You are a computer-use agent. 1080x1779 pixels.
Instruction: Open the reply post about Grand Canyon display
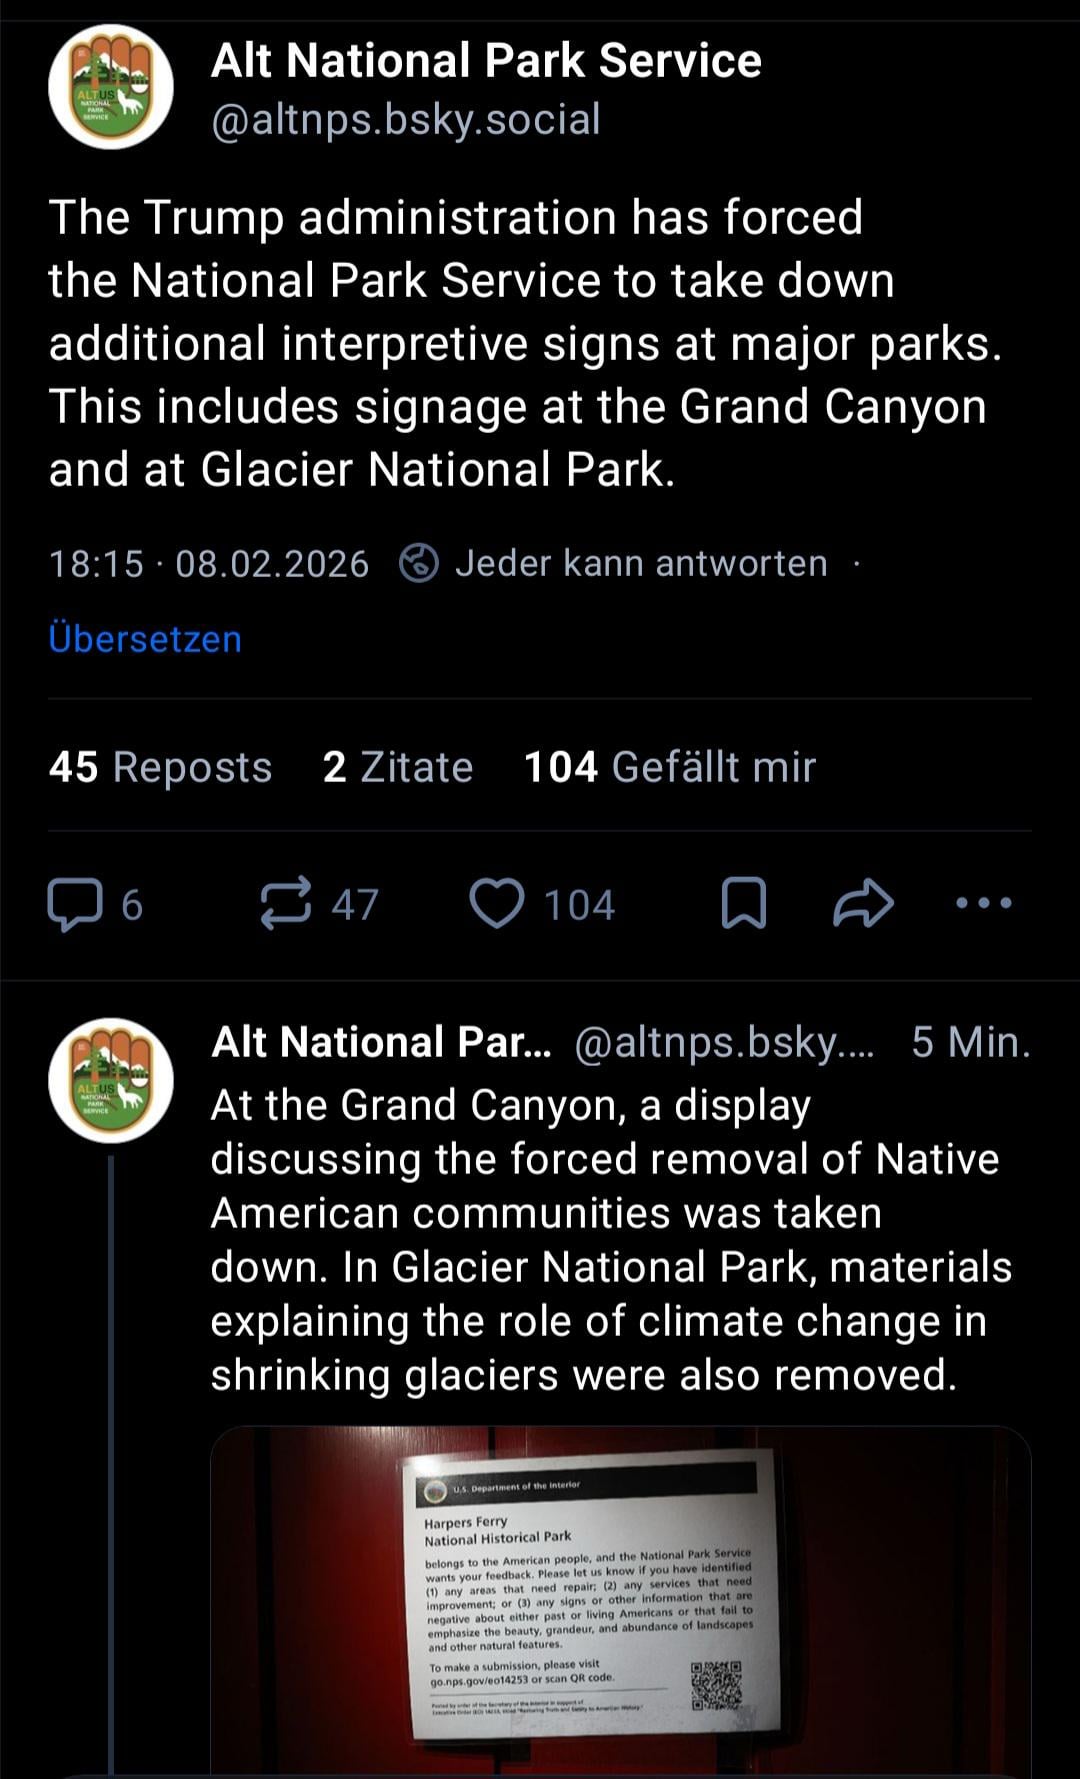point(610,1240)
